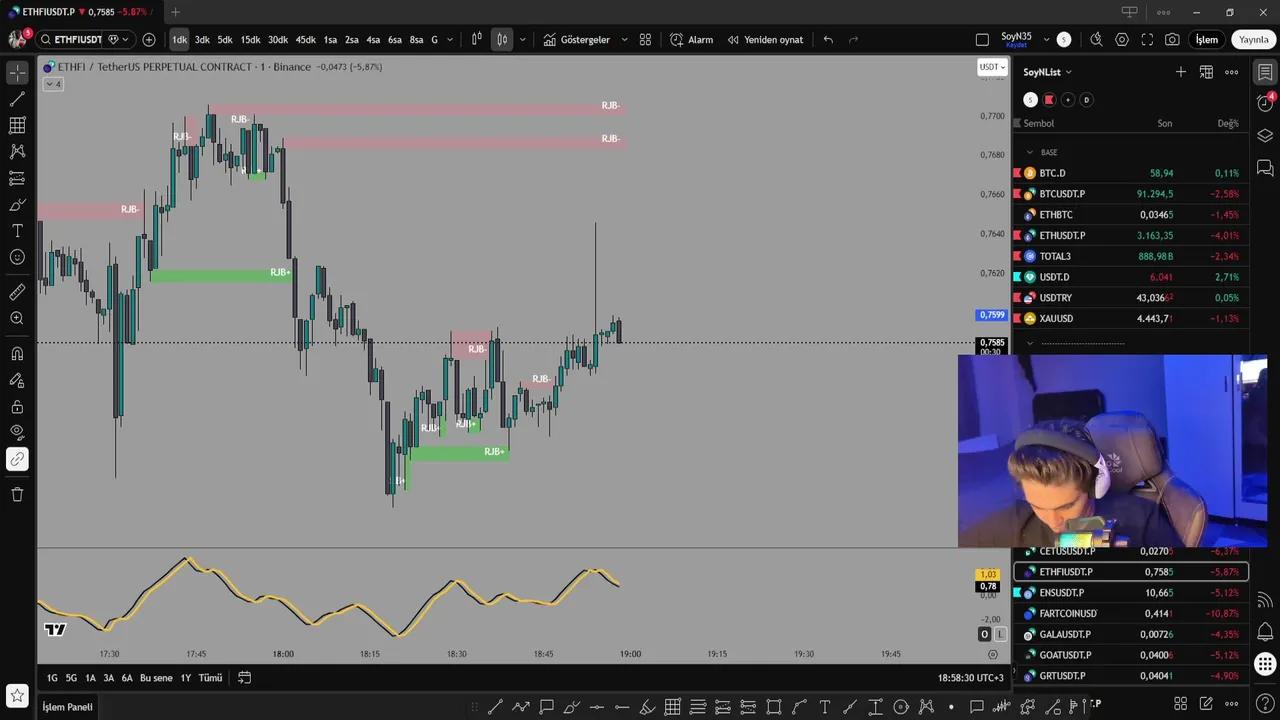Switch to the 15dk timeframe
Image resolution: width=1280 pixels, height=720 pixels.
(x=250, y=40)
